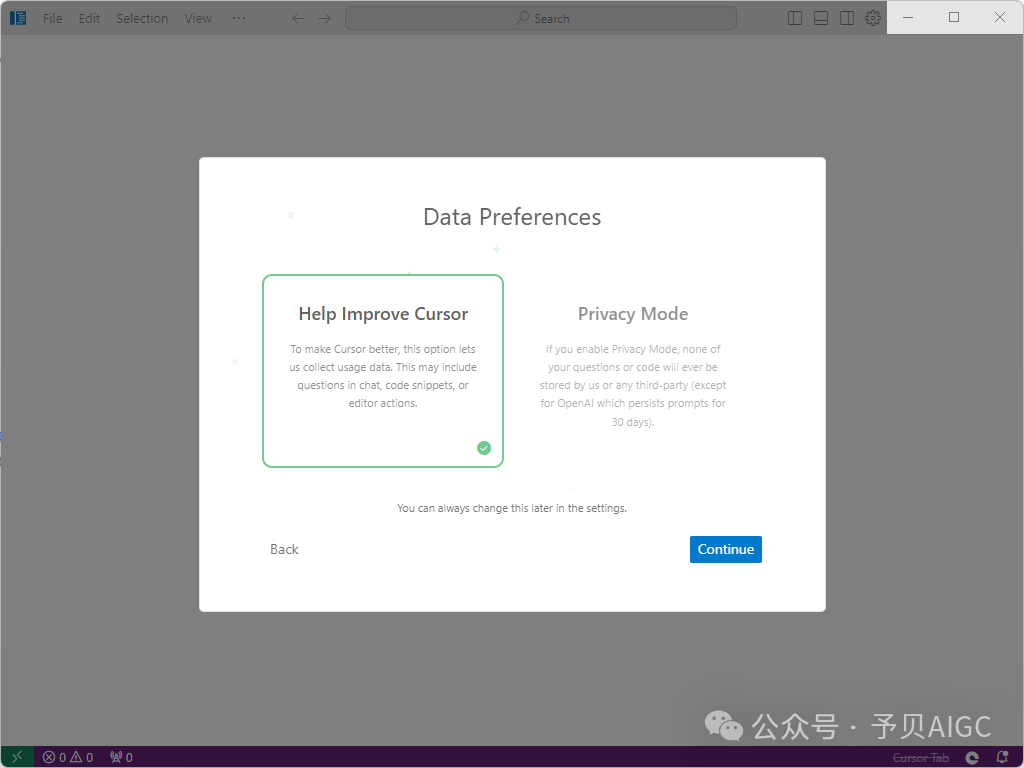
Task: Select the Help Improve Cursor option card
Action: click(383, 371)
